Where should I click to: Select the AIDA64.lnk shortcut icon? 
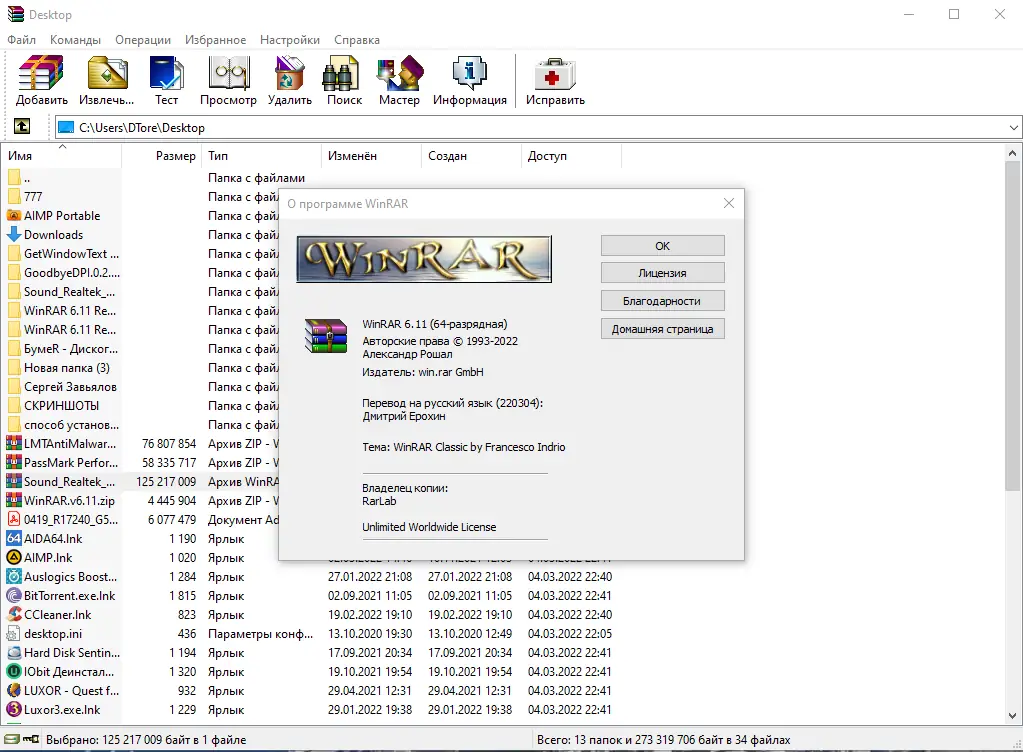[x=14, y=538]
